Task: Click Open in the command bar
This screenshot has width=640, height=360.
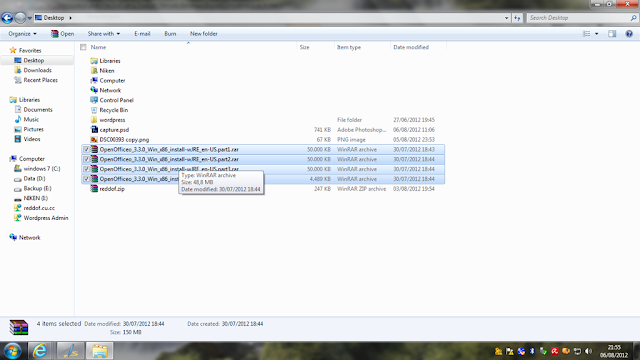Action: (62, 34)
